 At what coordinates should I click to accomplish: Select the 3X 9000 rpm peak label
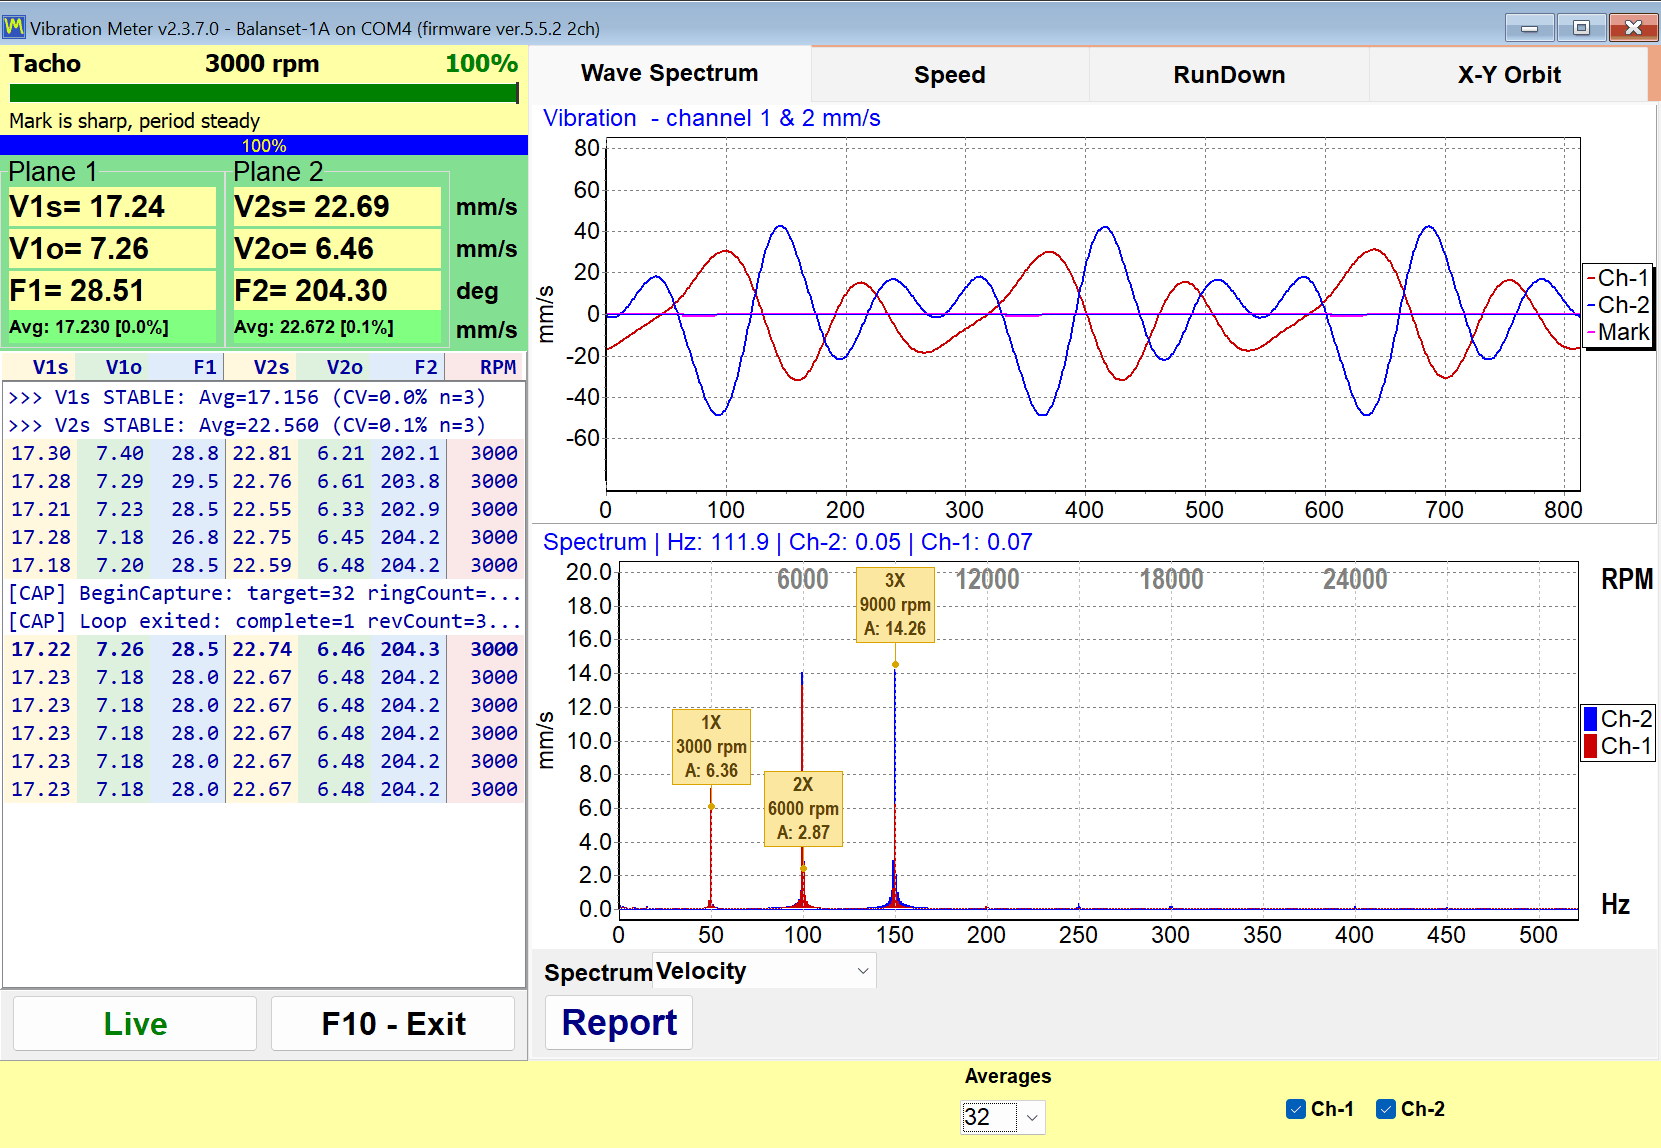(x=895, y=604)
